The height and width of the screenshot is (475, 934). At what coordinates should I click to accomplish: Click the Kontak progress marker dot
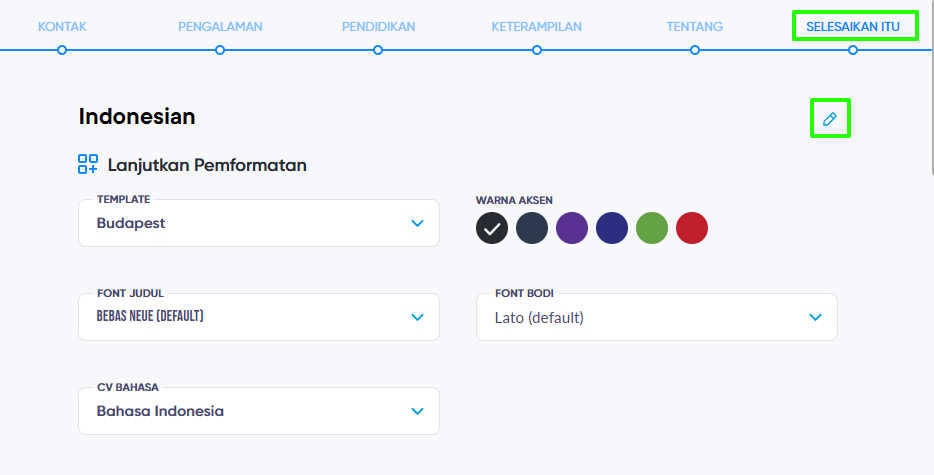tap(62, 50)
